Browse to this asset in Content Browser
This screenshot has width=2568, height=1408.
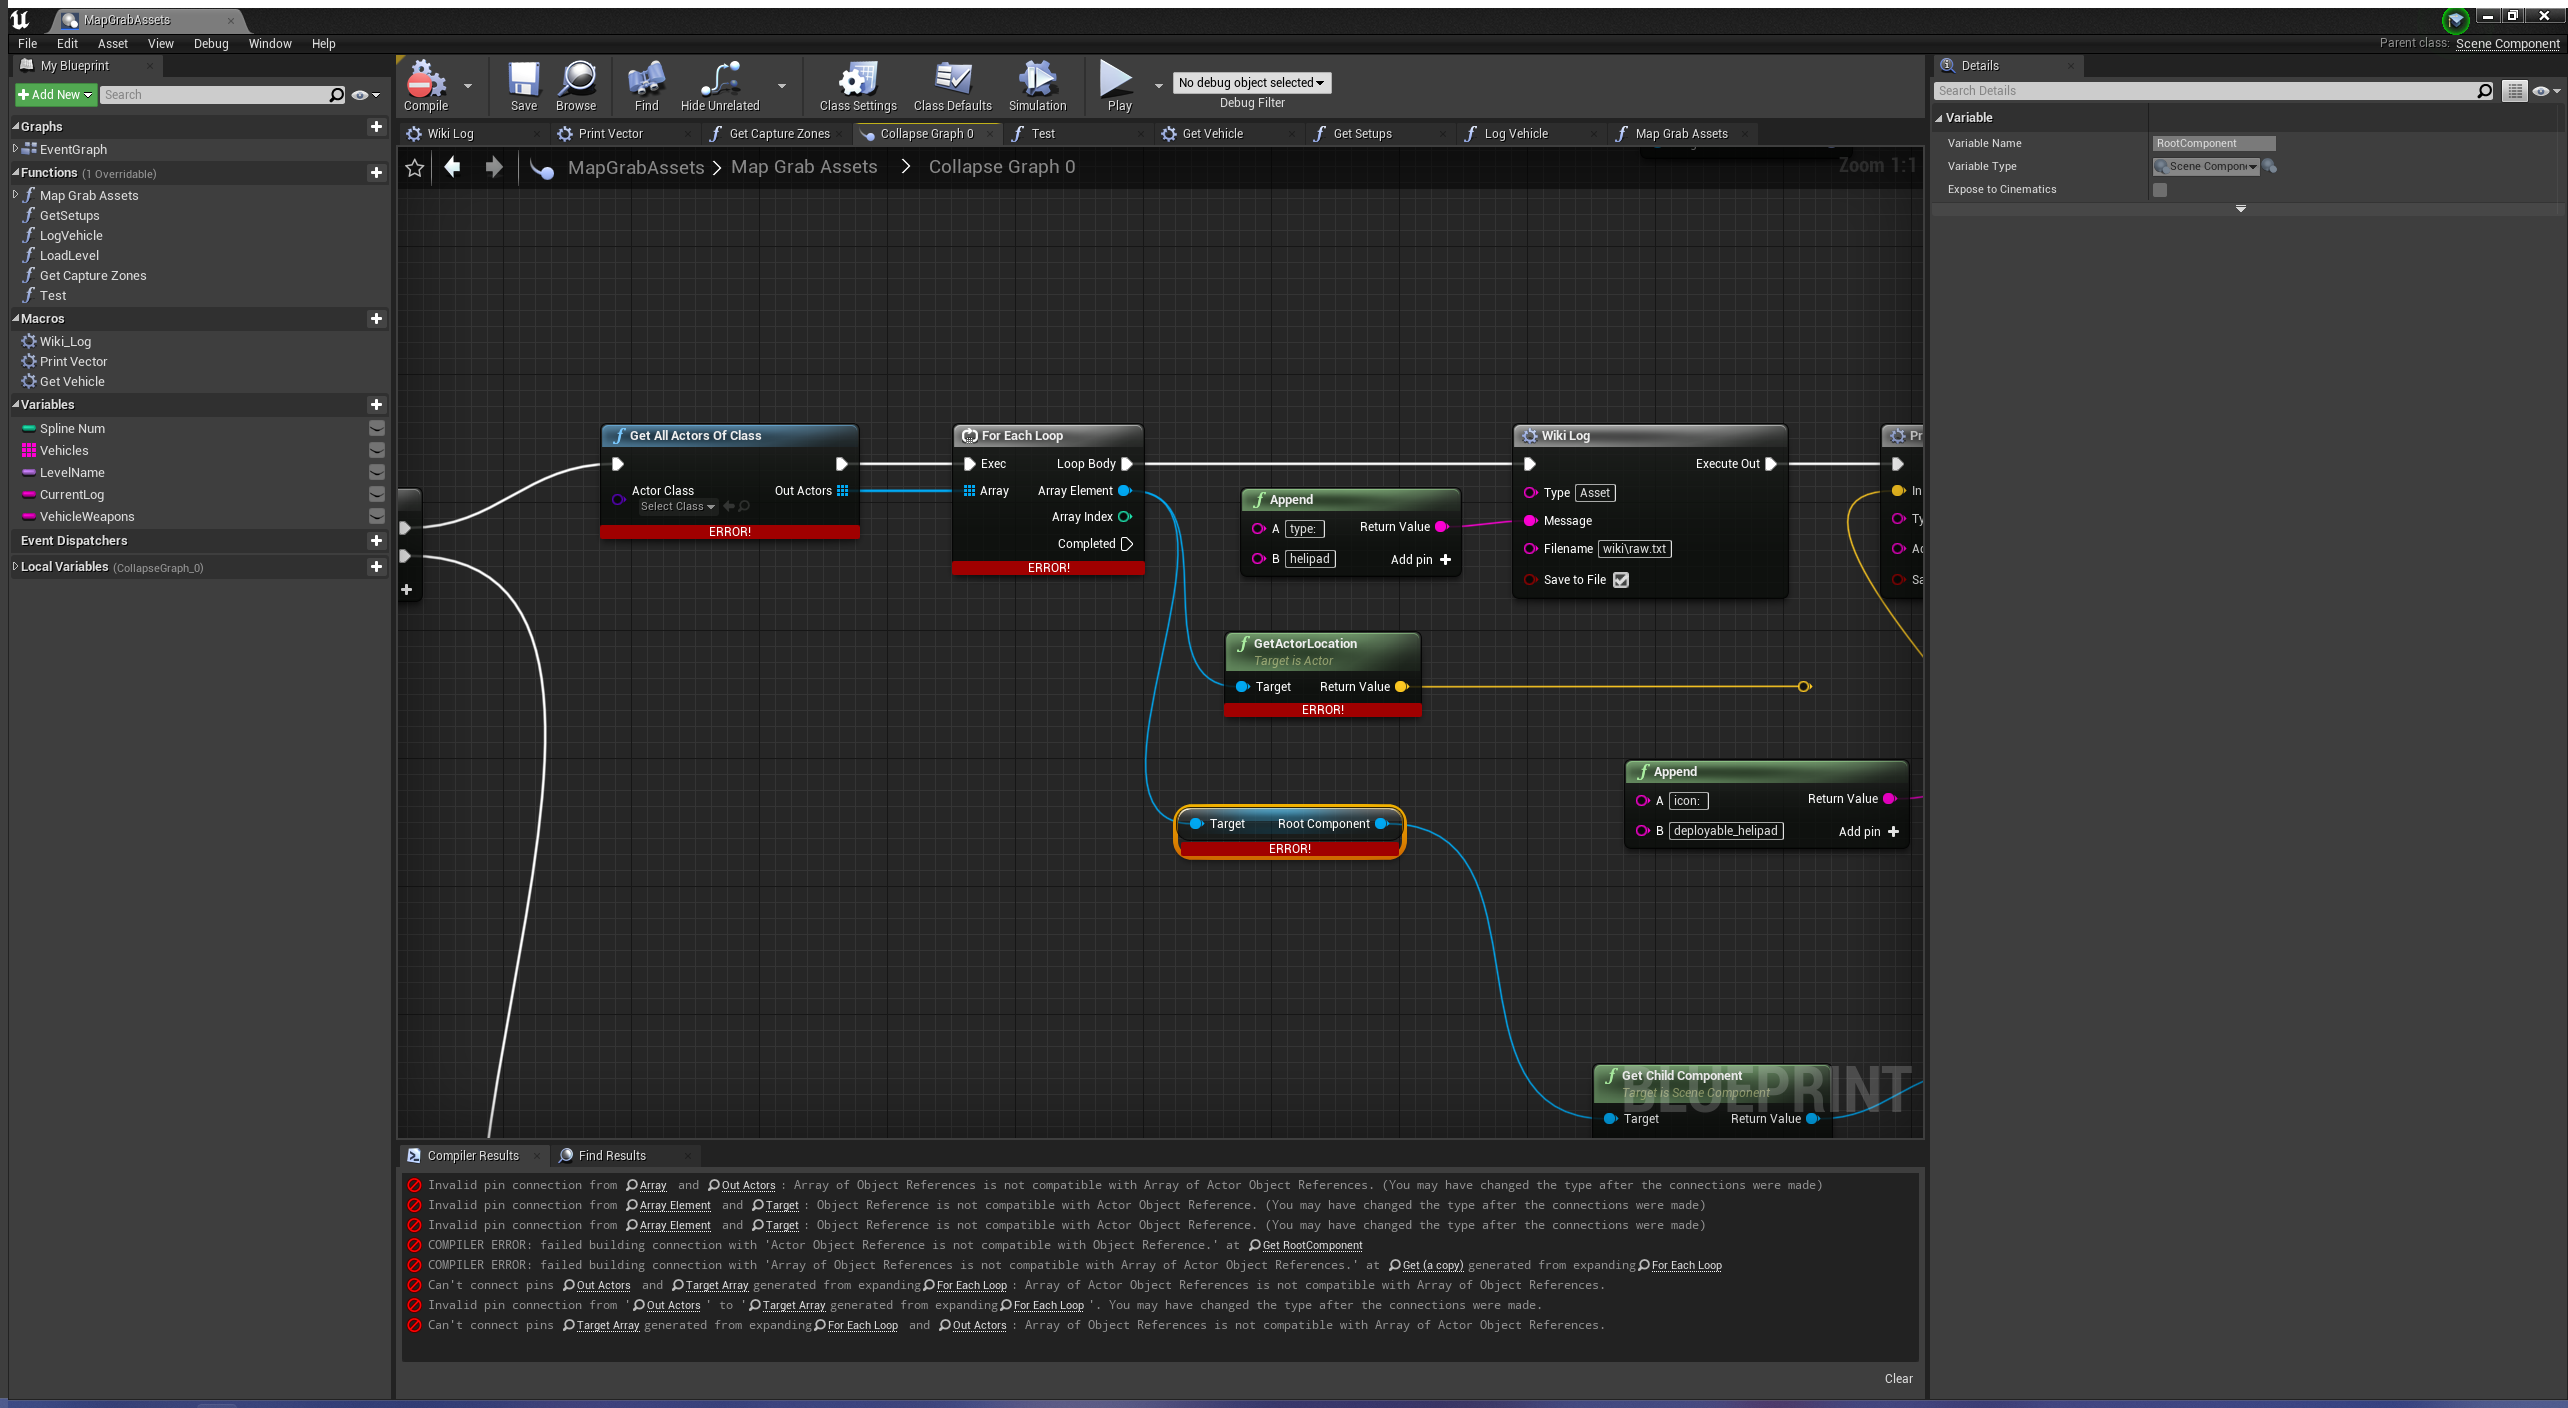pos(576,85)
